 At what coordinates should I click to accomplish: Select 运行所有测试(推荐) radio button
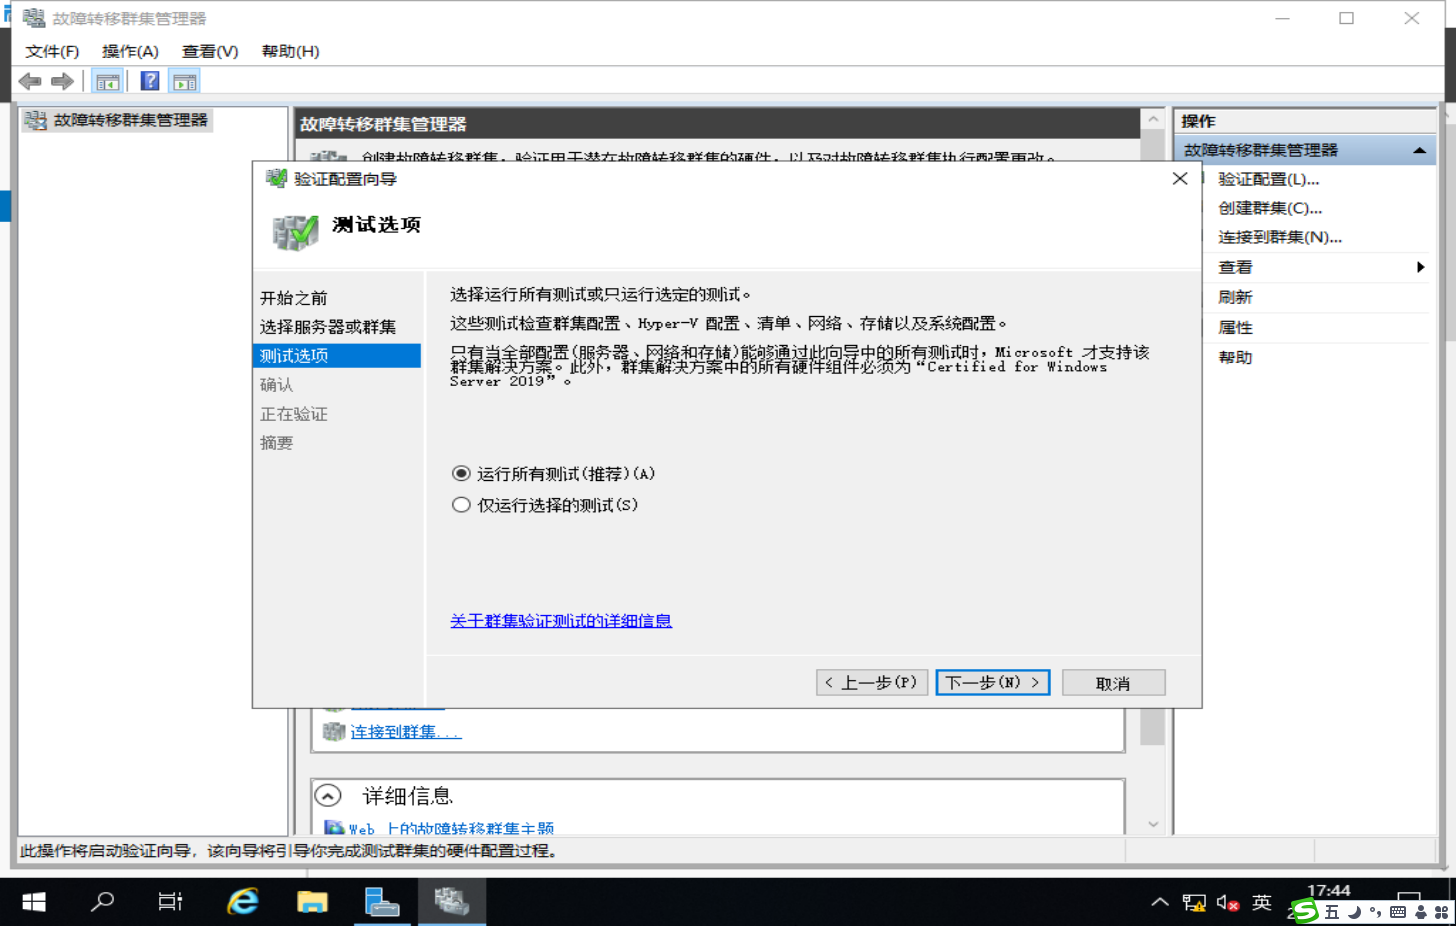pos(460,473)
